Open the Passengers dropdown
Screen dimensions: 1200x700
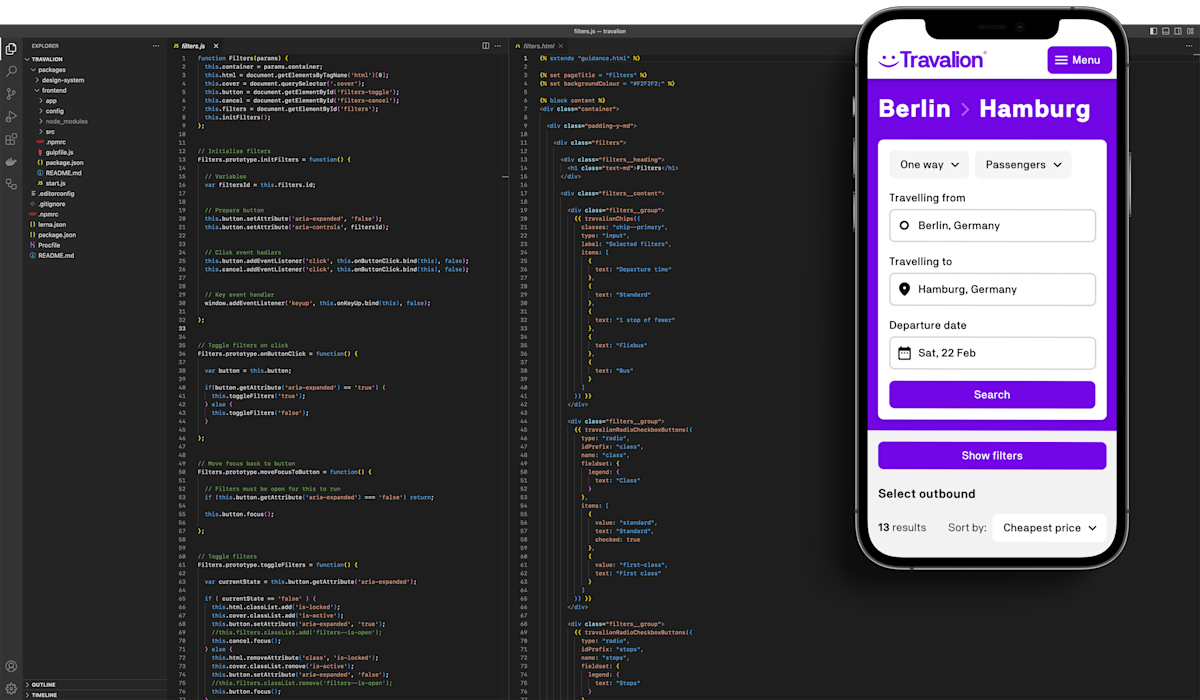1023,165
